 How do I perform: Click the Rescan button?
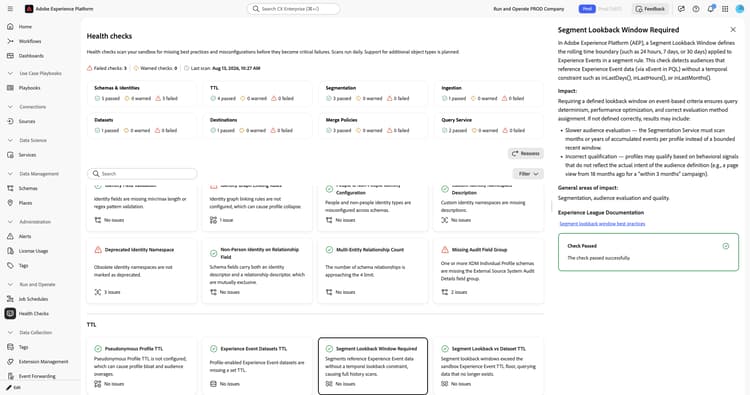526,154
